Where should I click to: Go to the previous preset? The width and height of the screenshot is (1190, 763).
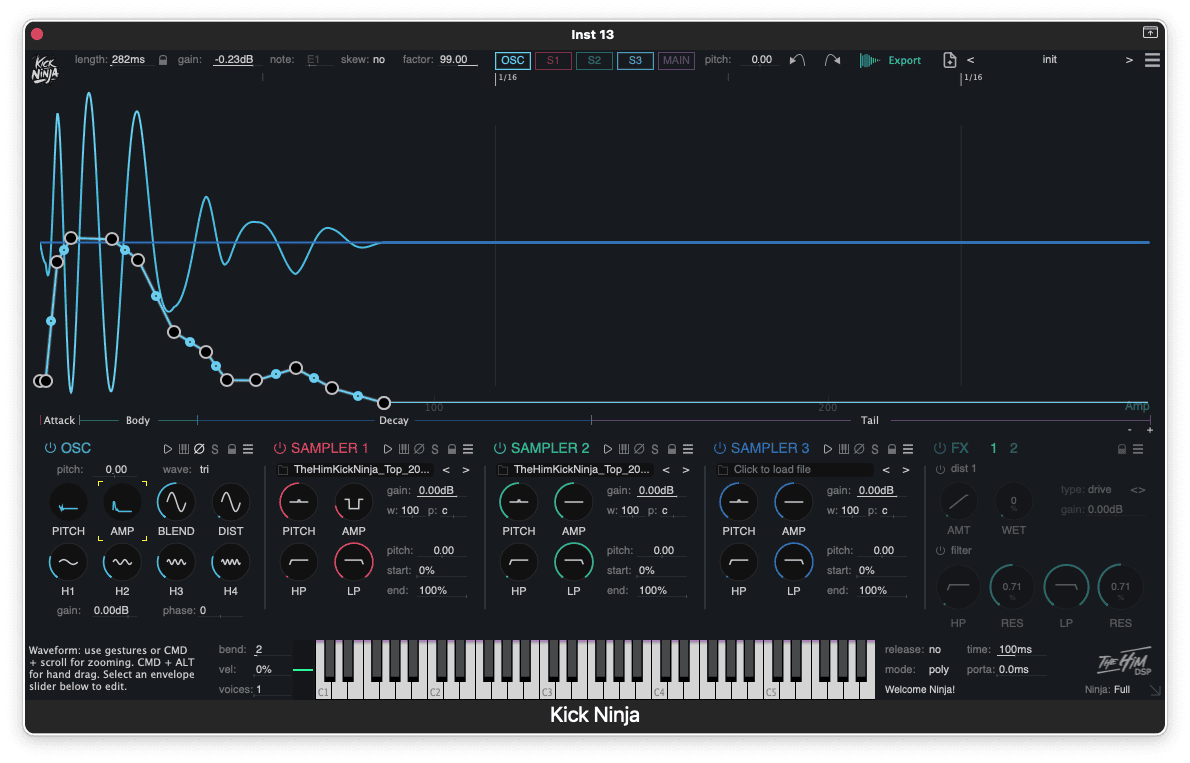click(x=971, y=60)
